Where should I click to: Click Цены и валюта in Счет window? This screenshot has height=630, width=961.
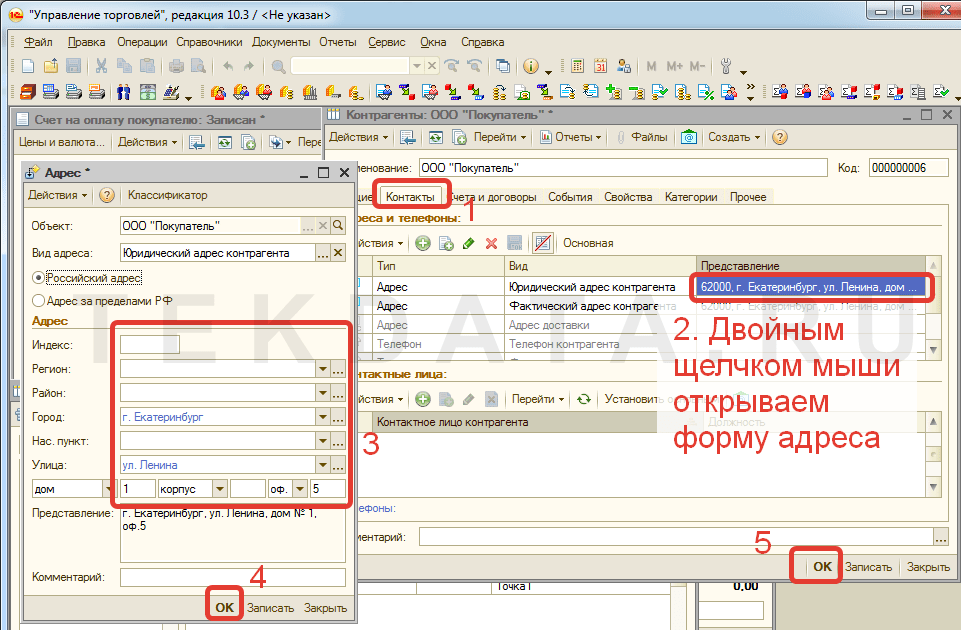coord(61,142)
